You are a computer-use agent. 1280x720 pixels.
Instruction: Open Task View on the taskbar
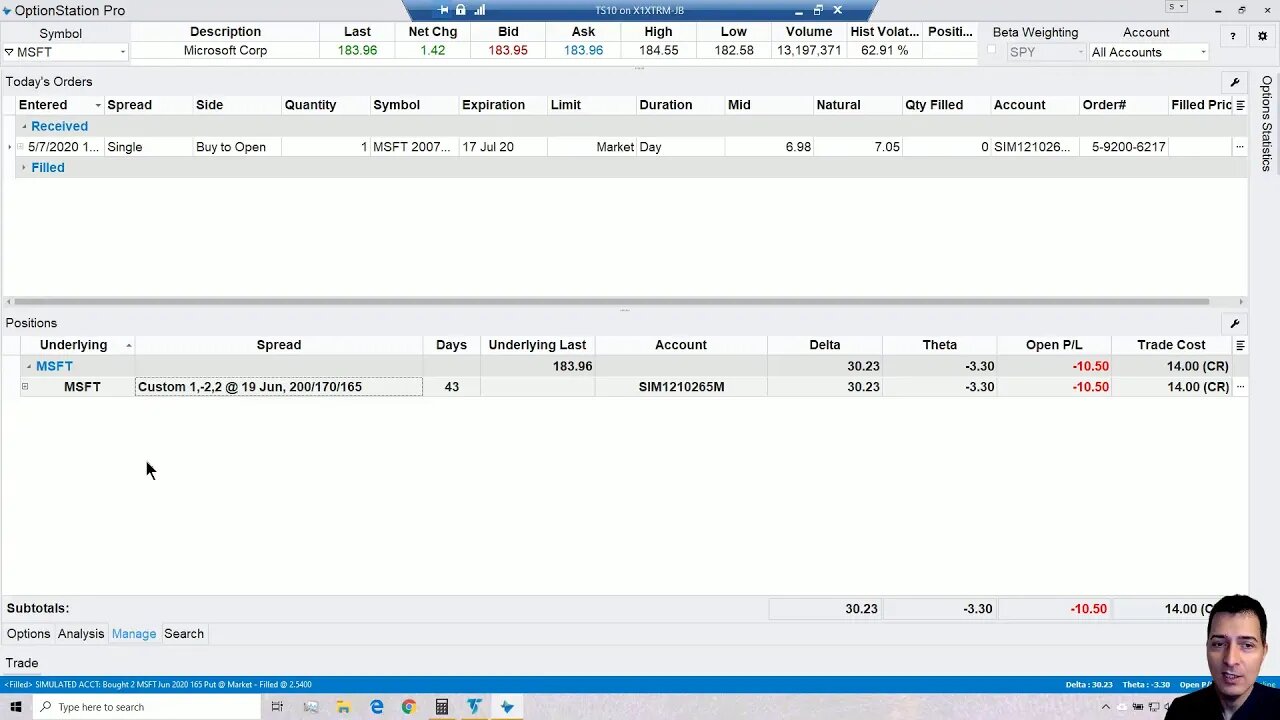coord(277,707)
